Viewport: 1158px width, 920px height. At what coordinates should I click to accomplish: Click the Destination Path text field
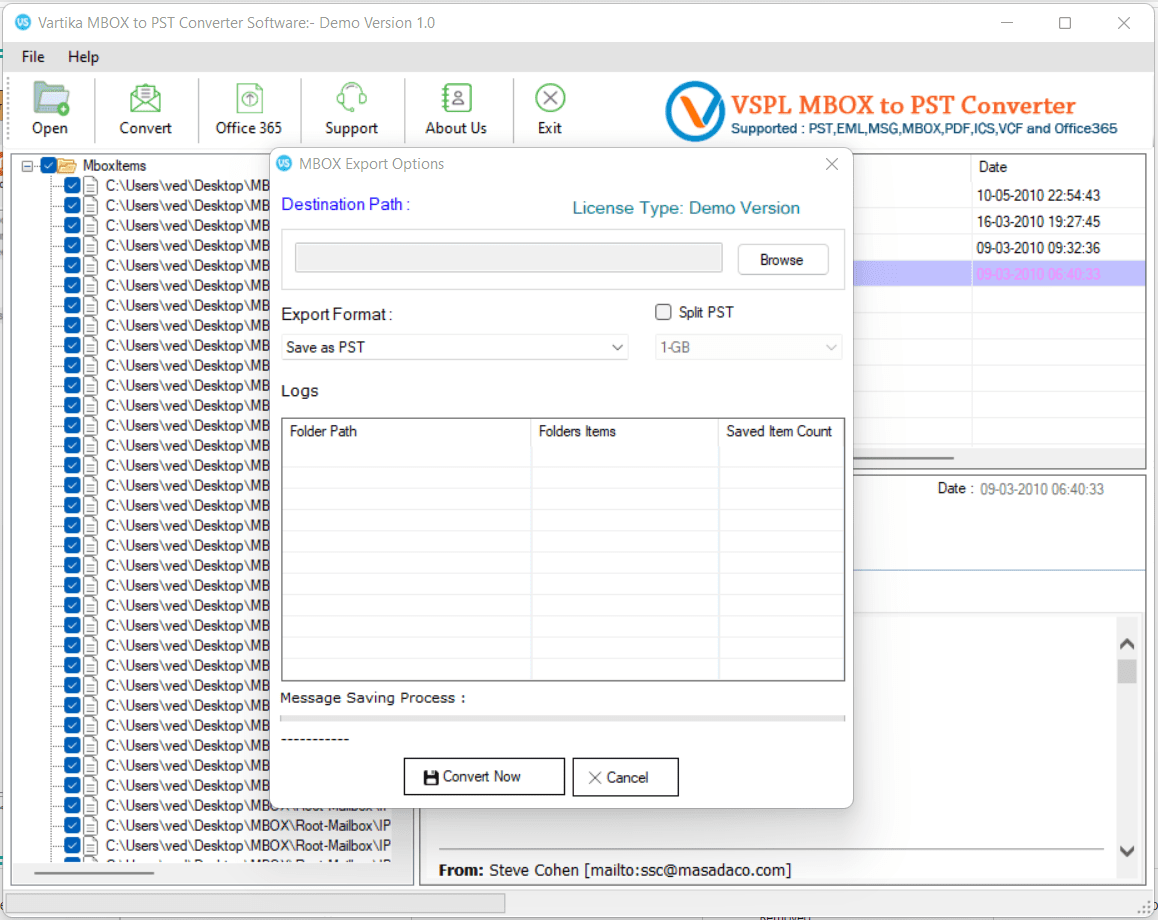coord(508,258)
